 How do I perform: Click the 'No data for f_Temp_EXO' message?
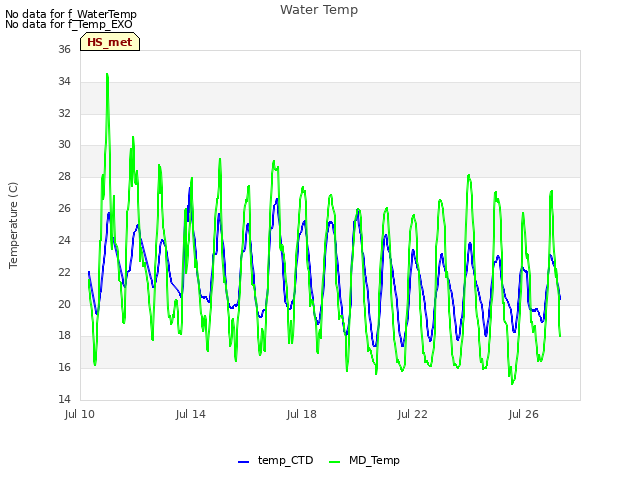pos(69,24)
